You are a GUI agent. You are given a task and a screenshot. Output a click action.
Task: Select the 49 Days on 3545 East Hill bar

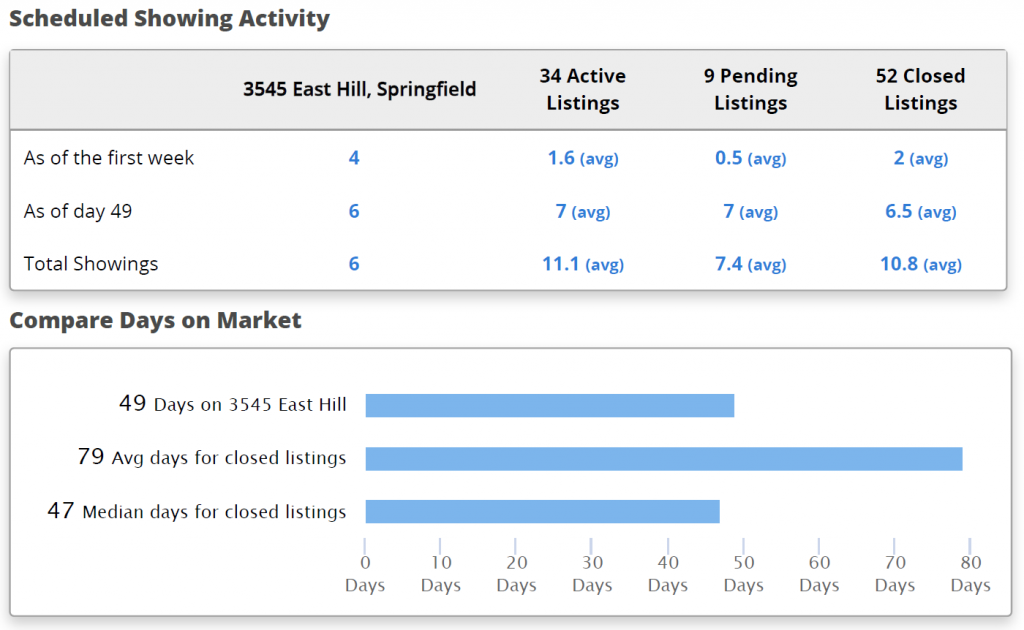549,404
